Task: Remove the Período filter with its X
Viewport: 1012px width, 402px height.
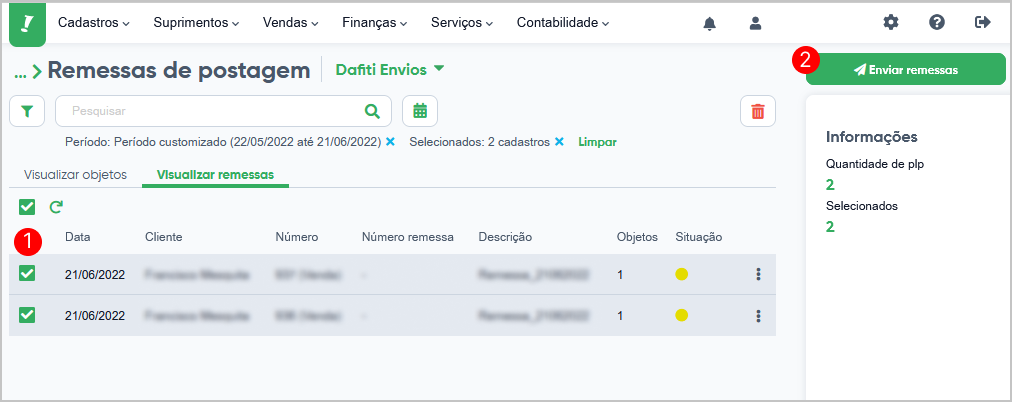Action: 390,142
